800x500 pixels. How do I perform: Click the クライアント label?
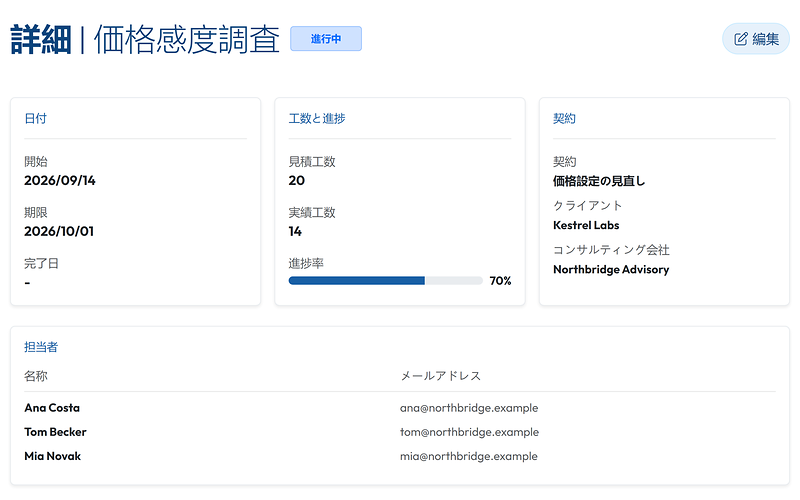point(588,206)
